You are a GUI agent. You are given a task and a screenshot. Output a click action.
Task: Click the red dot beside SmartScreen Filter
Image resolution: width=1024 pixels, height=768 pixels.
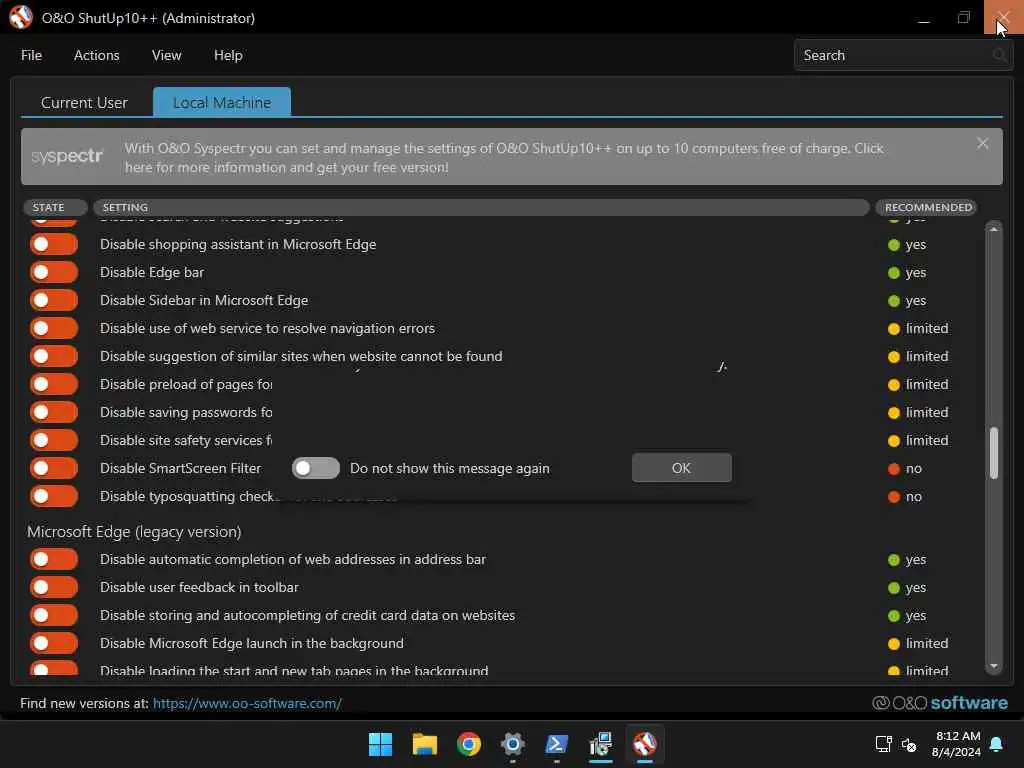click(894, 468)
